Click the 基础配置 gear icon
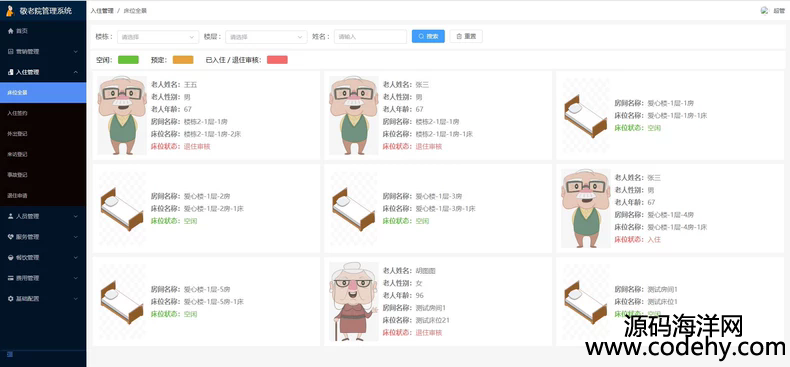This screenshot has width=790, height=367. (x=11, y=298)
